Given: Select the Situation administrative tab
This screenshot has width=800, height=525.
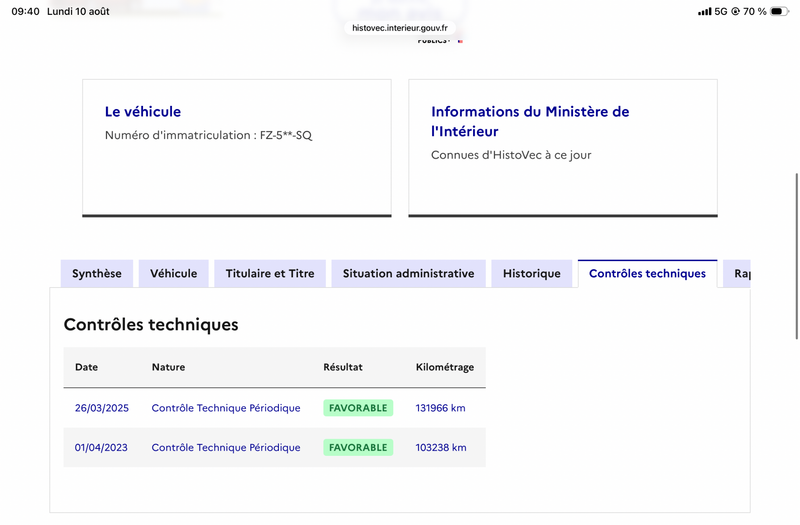Looking at the screenshot, I should 408,273.
